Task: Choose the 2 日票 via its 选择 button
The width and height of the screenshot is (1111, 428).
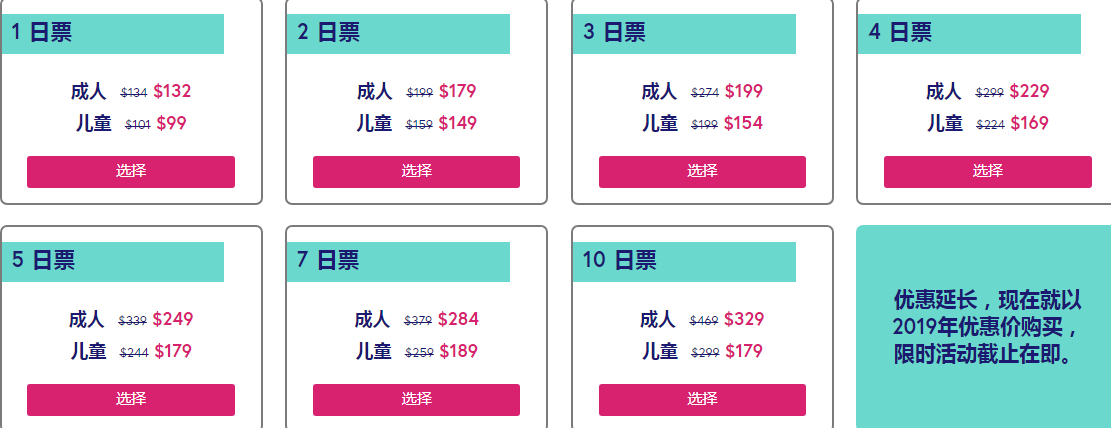Action: (416, 171)
